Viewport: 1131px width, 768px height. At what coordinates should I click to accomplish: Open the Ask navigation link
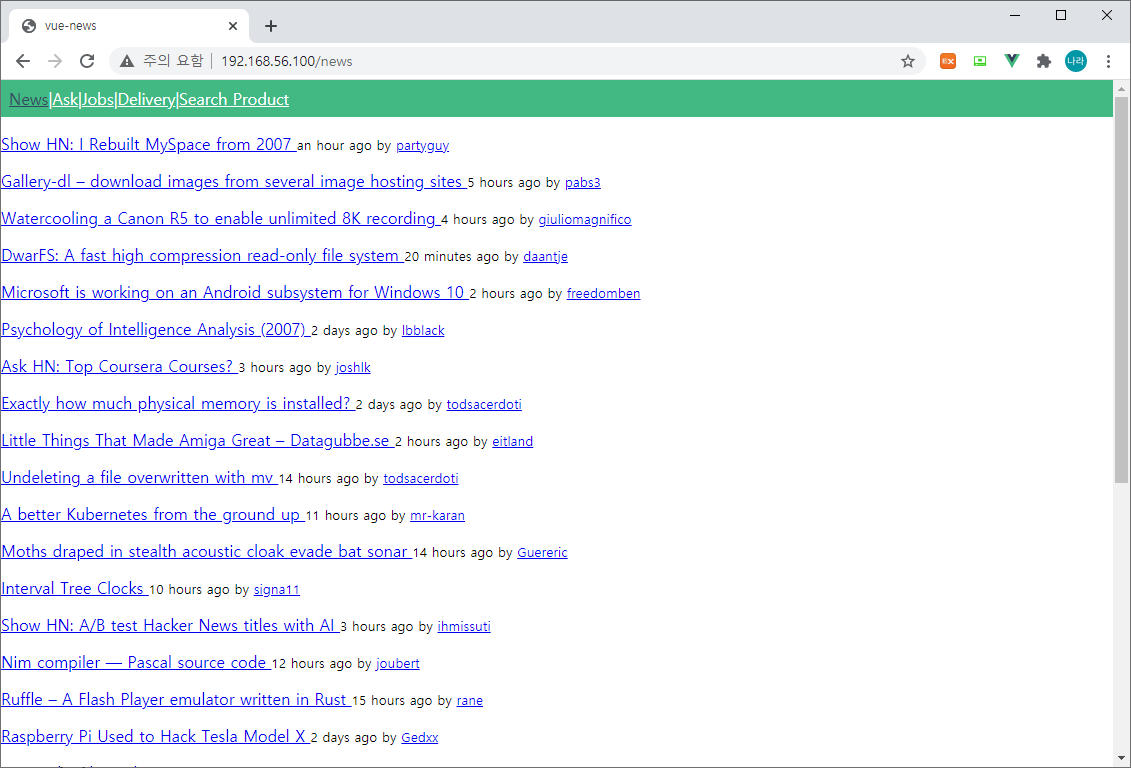tap(65, 100)
